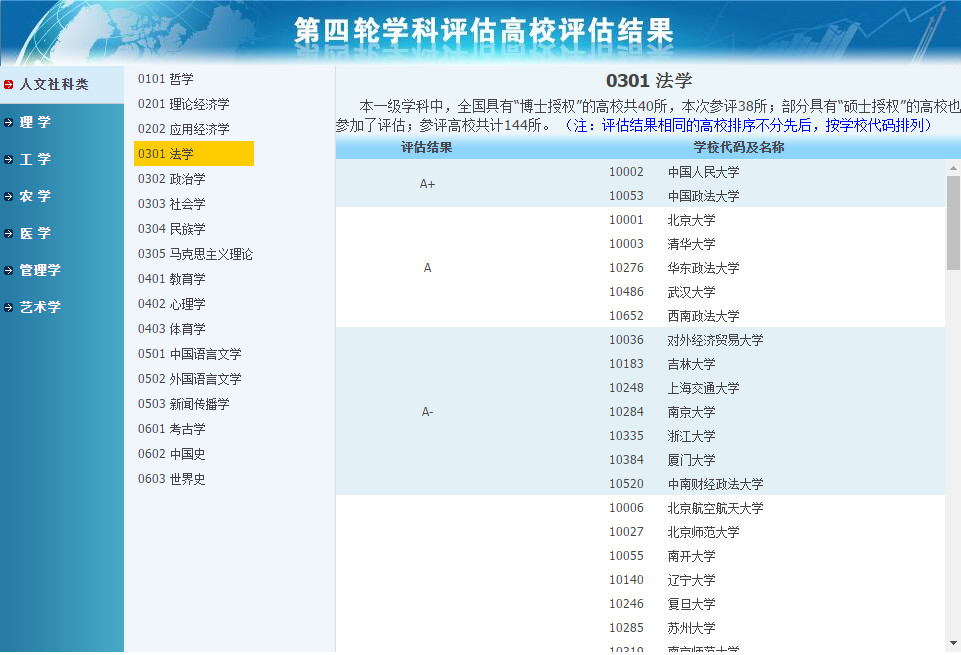The height and width of the screenshot is (655, 961).
Task: Switch to the 0401 教育学 discipline
Action: (x=170, y=278)
